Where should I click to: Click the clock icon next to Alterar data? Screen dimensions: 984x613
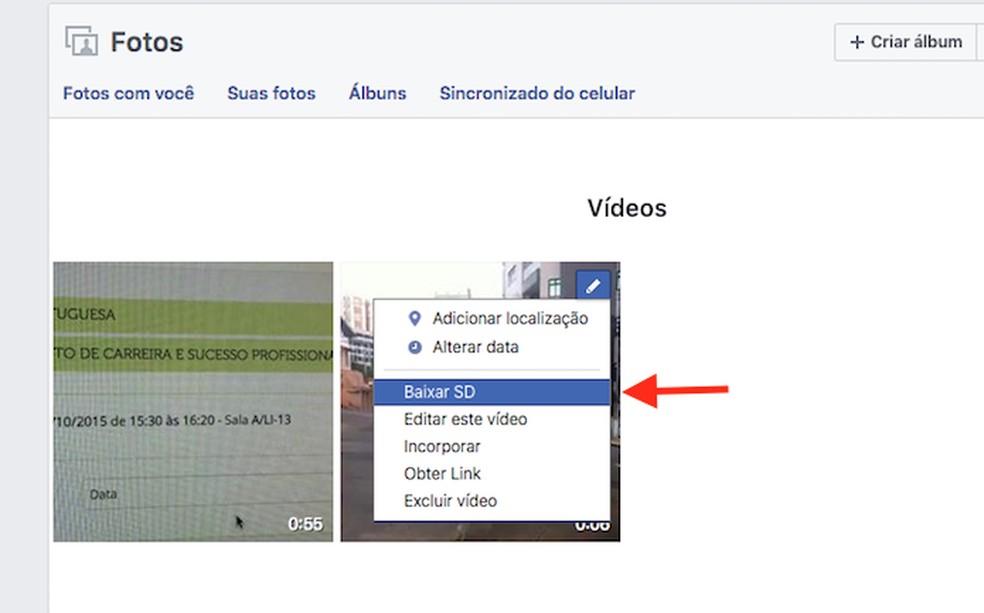coord(414,347)
